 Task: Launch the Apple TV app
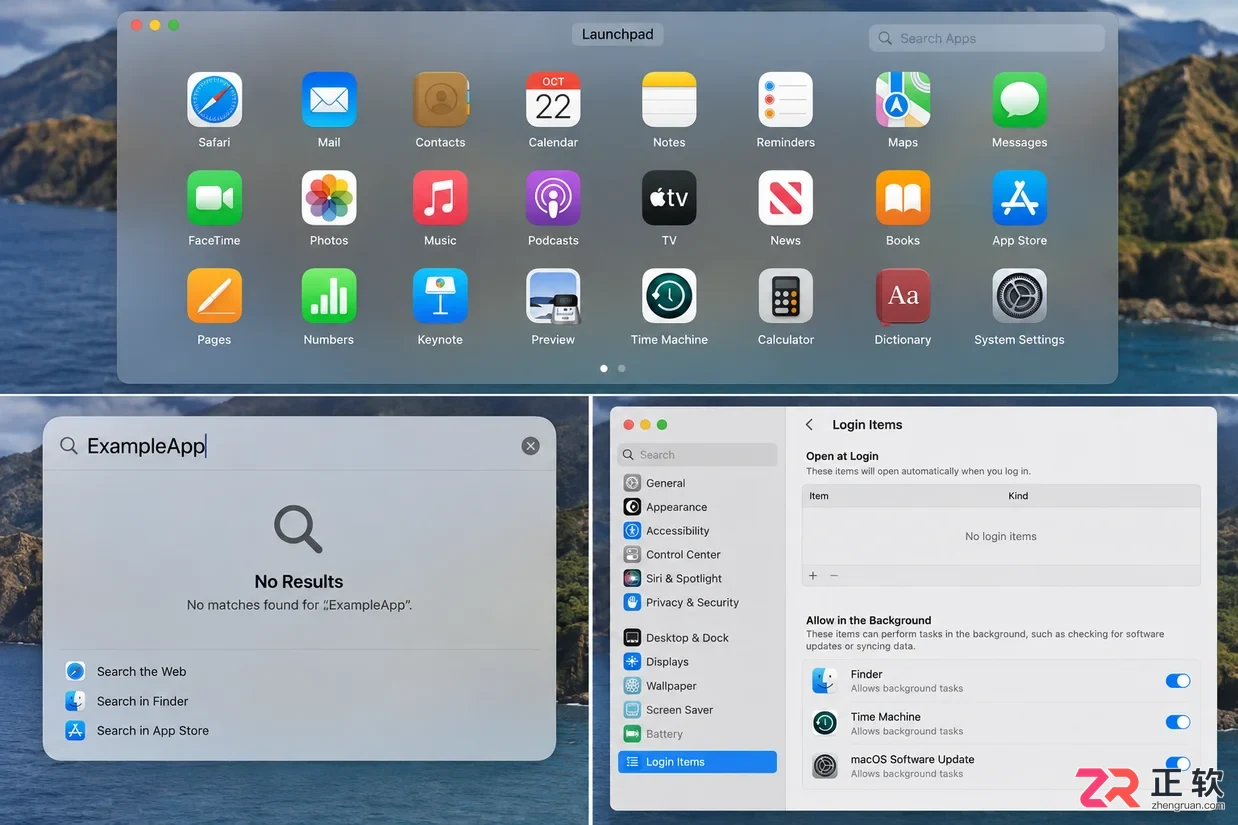(669, 197)
